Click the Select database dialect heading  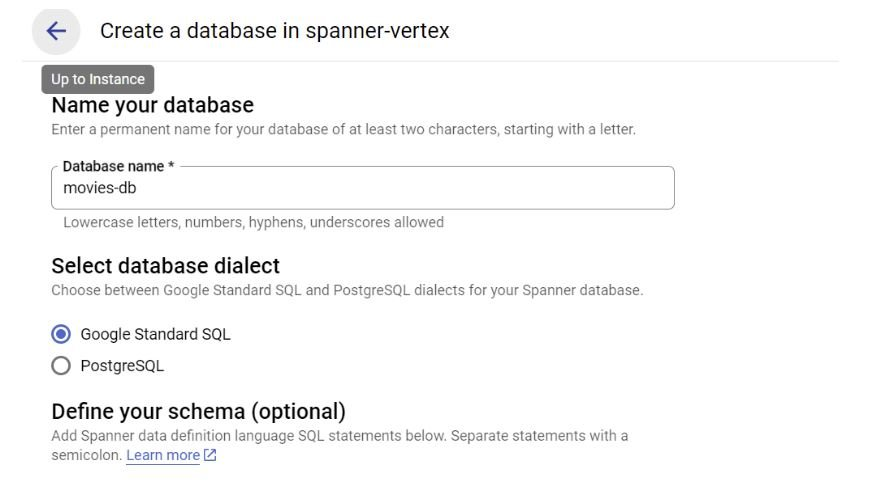(x=165, y=266)
